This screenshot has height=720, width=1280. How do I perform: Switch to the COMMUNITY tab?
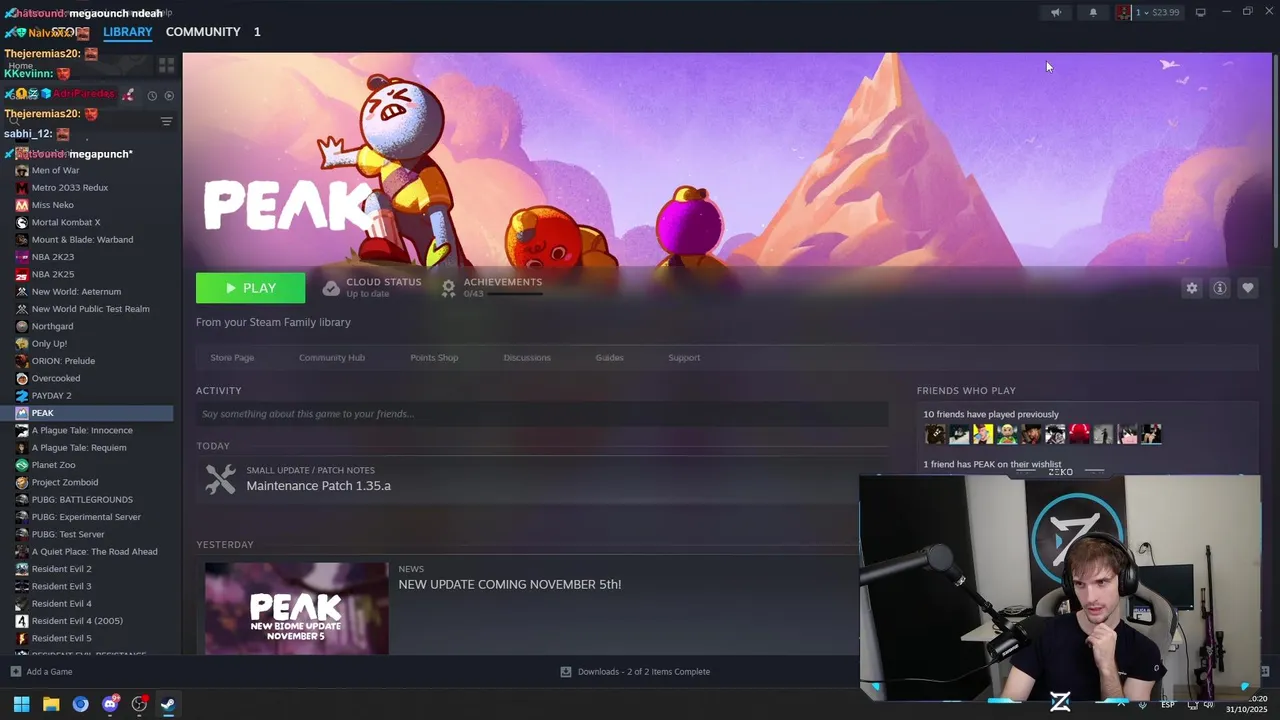(203, 32)
